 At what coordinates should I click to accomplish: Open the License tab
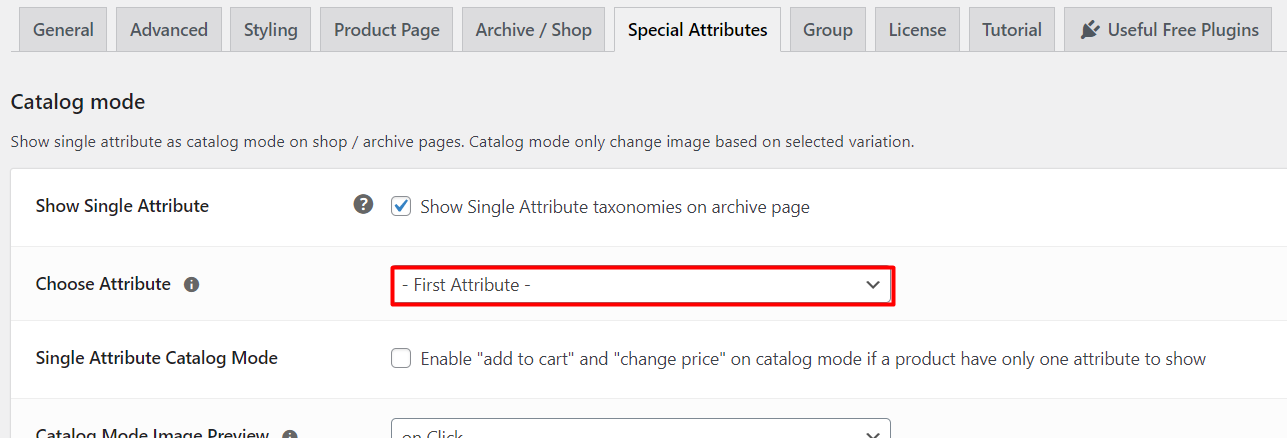click(x=917, y=30)
